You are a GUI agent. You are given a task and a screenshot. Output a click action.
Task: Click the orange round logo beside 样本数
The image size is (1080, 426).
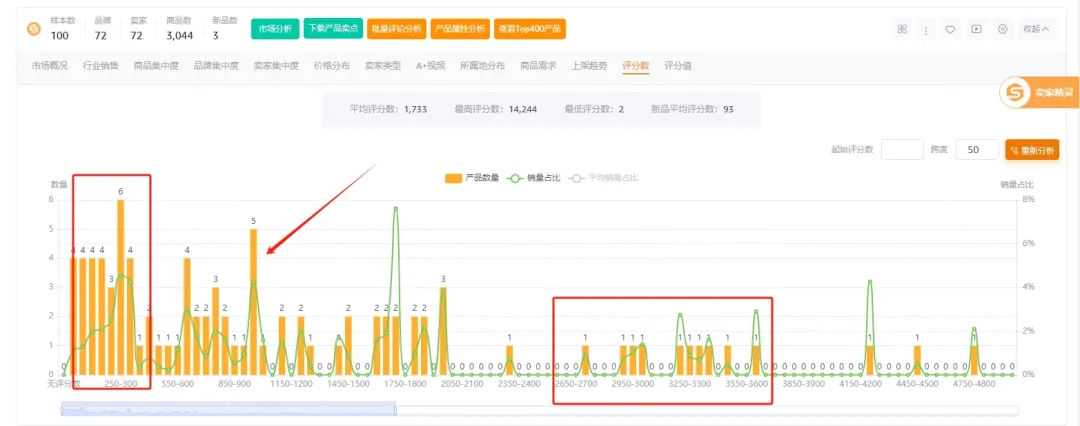tap(33, 29)
